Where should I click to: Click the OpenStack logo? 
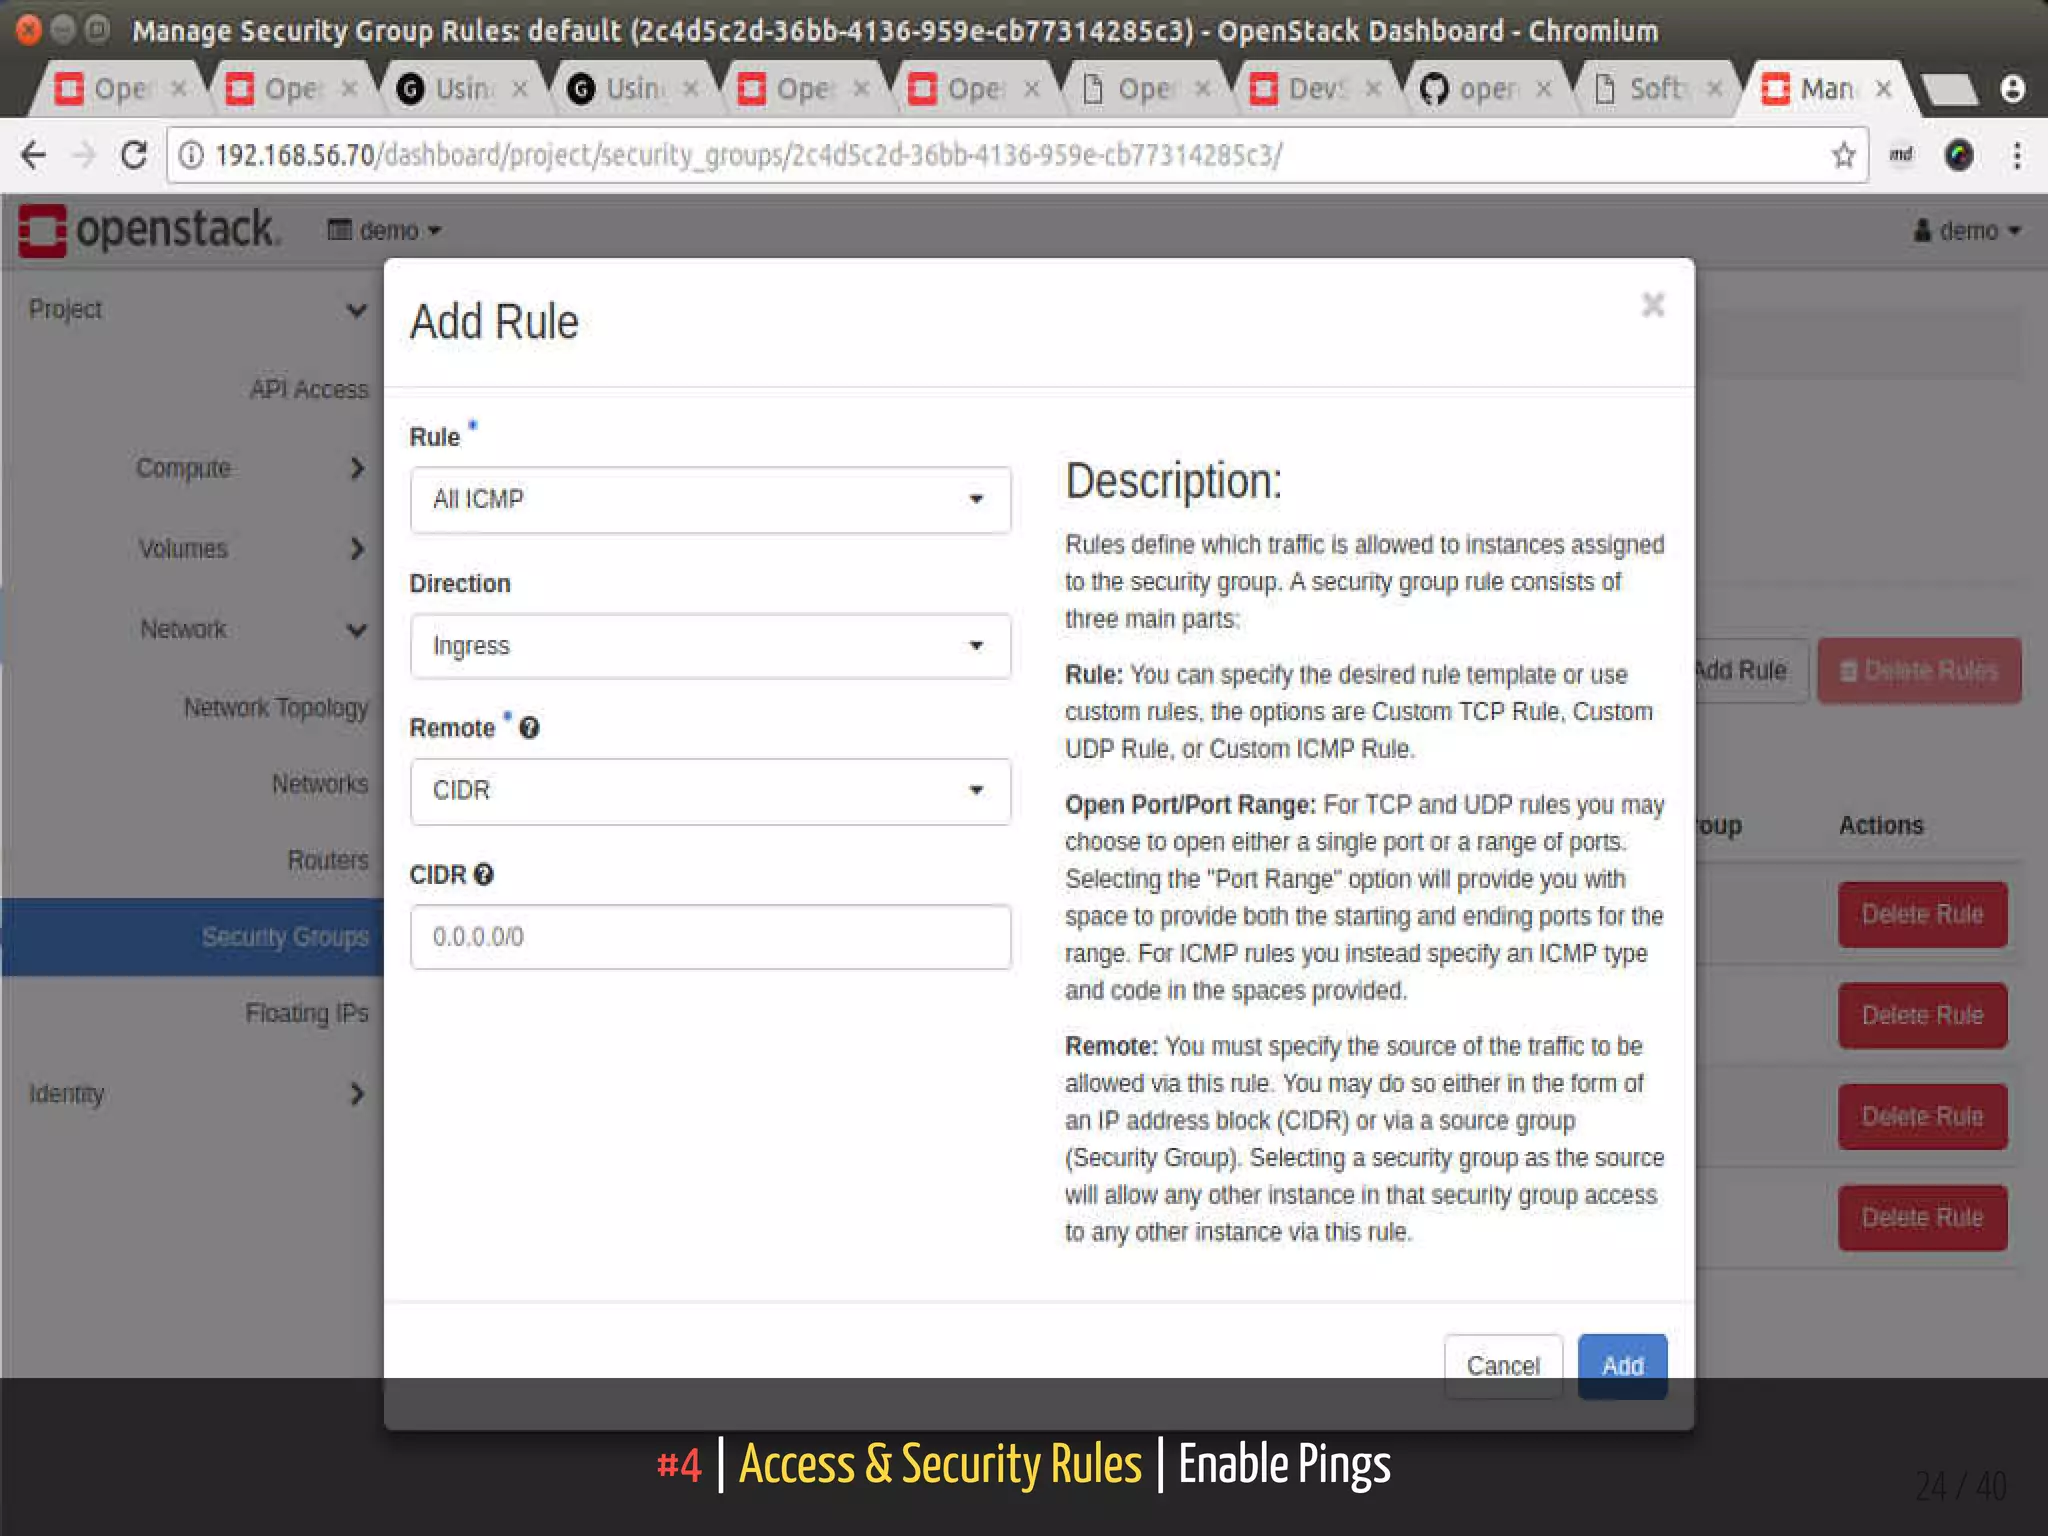pos(148,230)
